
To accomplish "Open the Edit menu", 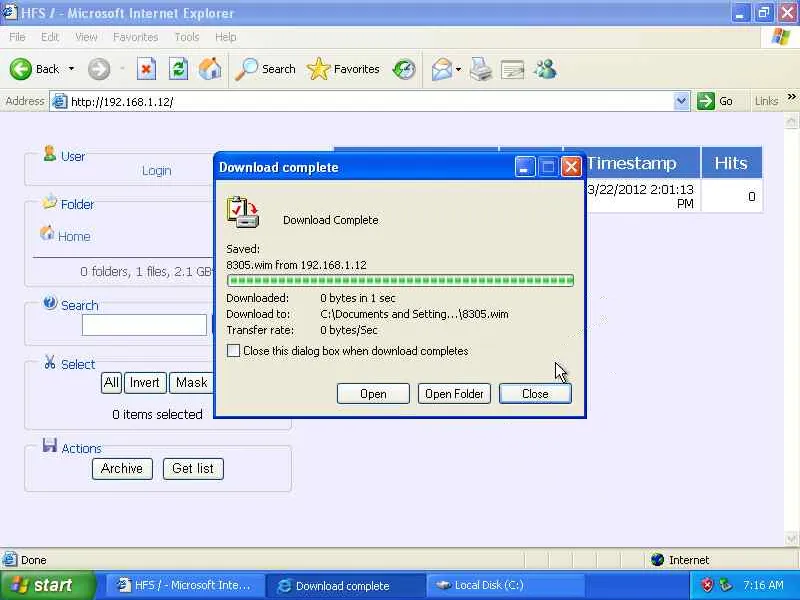I will click(49, 37).
